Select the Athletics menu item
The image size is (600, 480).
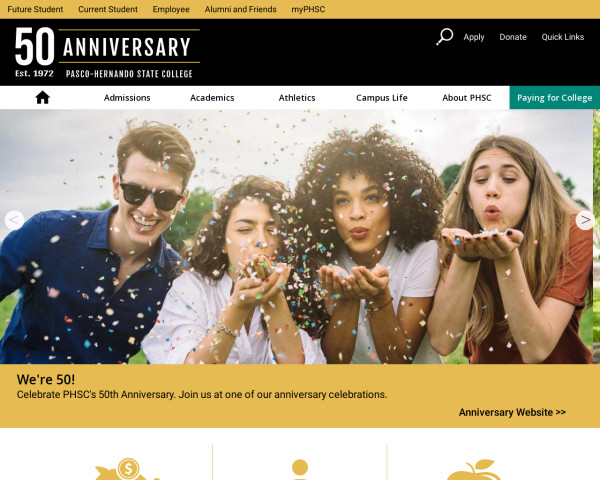point(297,98)
